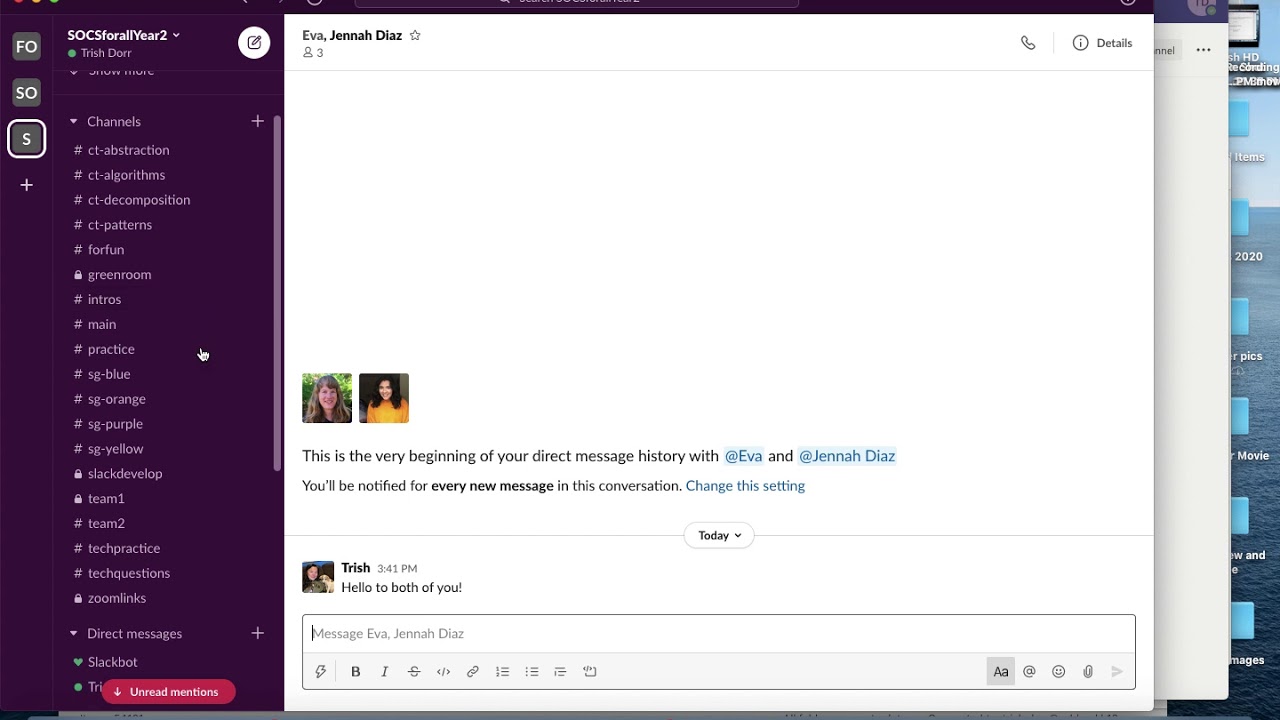Open Trish's profile from message name
This screenshot has height=720, width=1280.
coord(355,568)
